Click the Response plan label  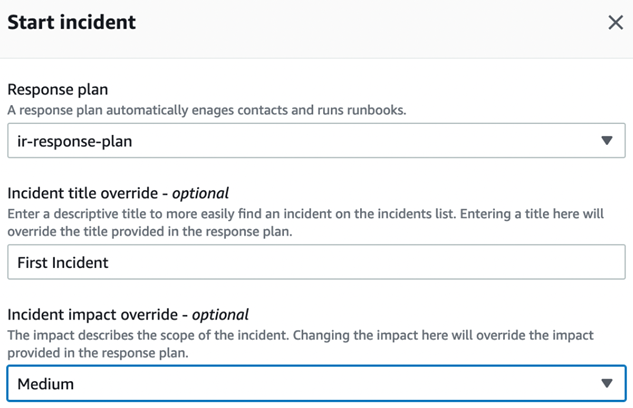(58, 90)
